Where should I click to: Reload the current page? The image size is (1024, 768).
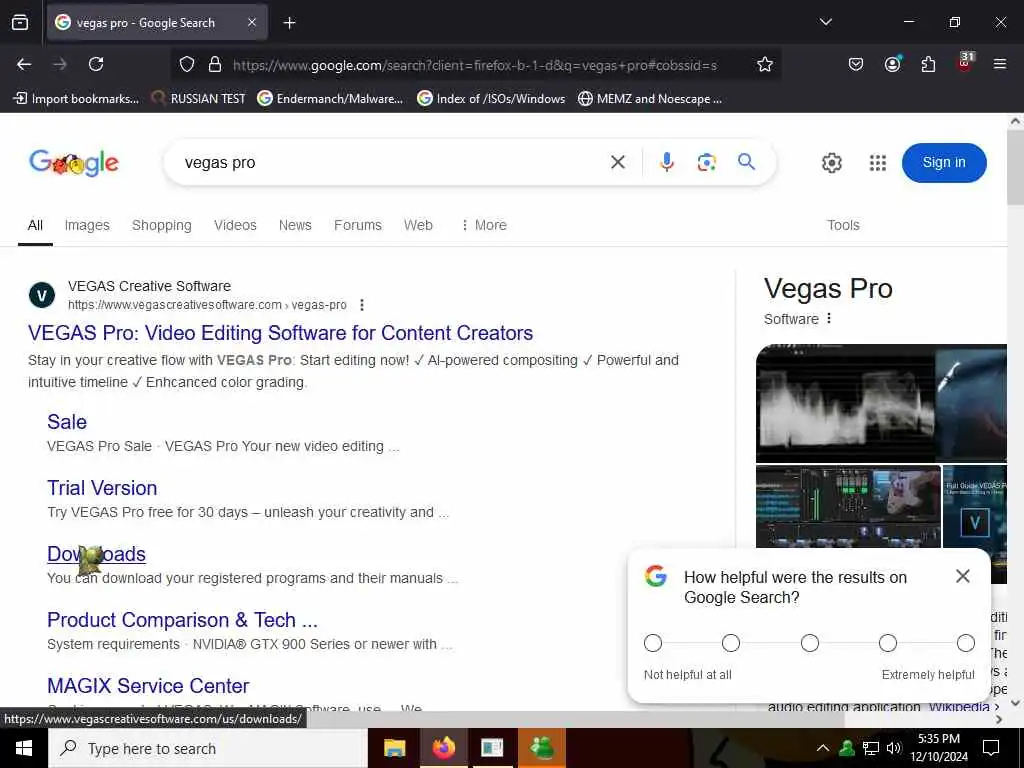(x=96, y=64)
